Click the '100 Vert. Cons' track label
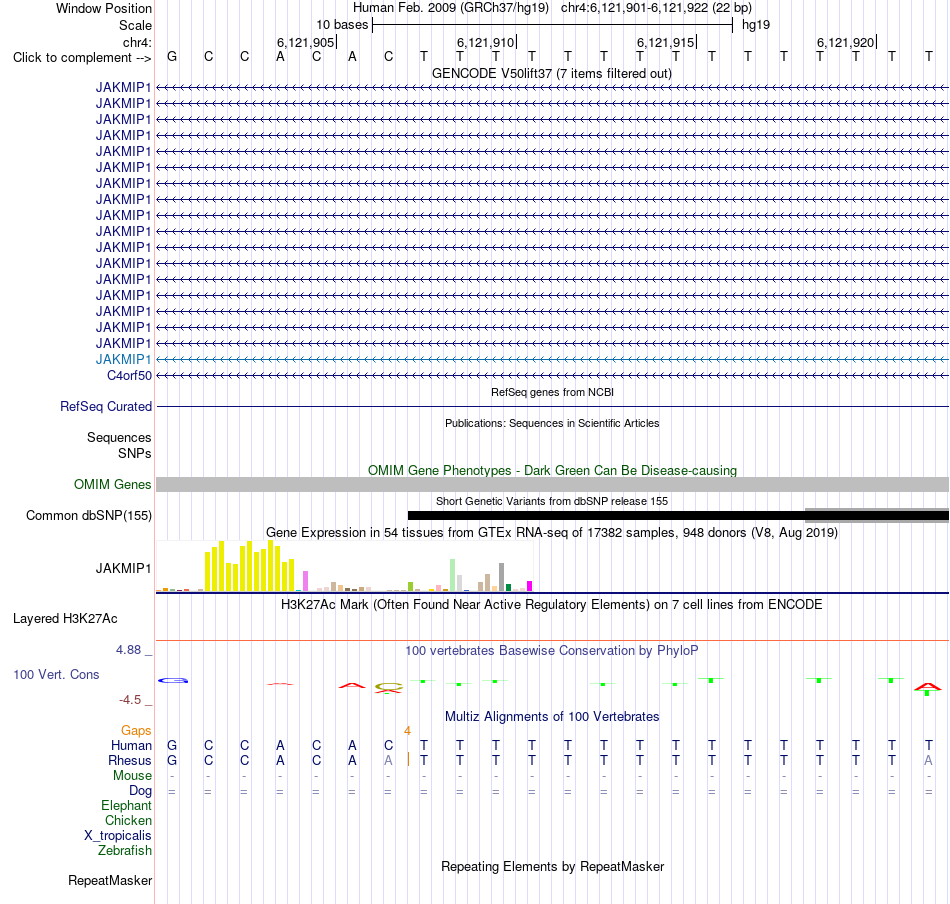The height and width of the screenshot is (904, 950). (56, 674)
